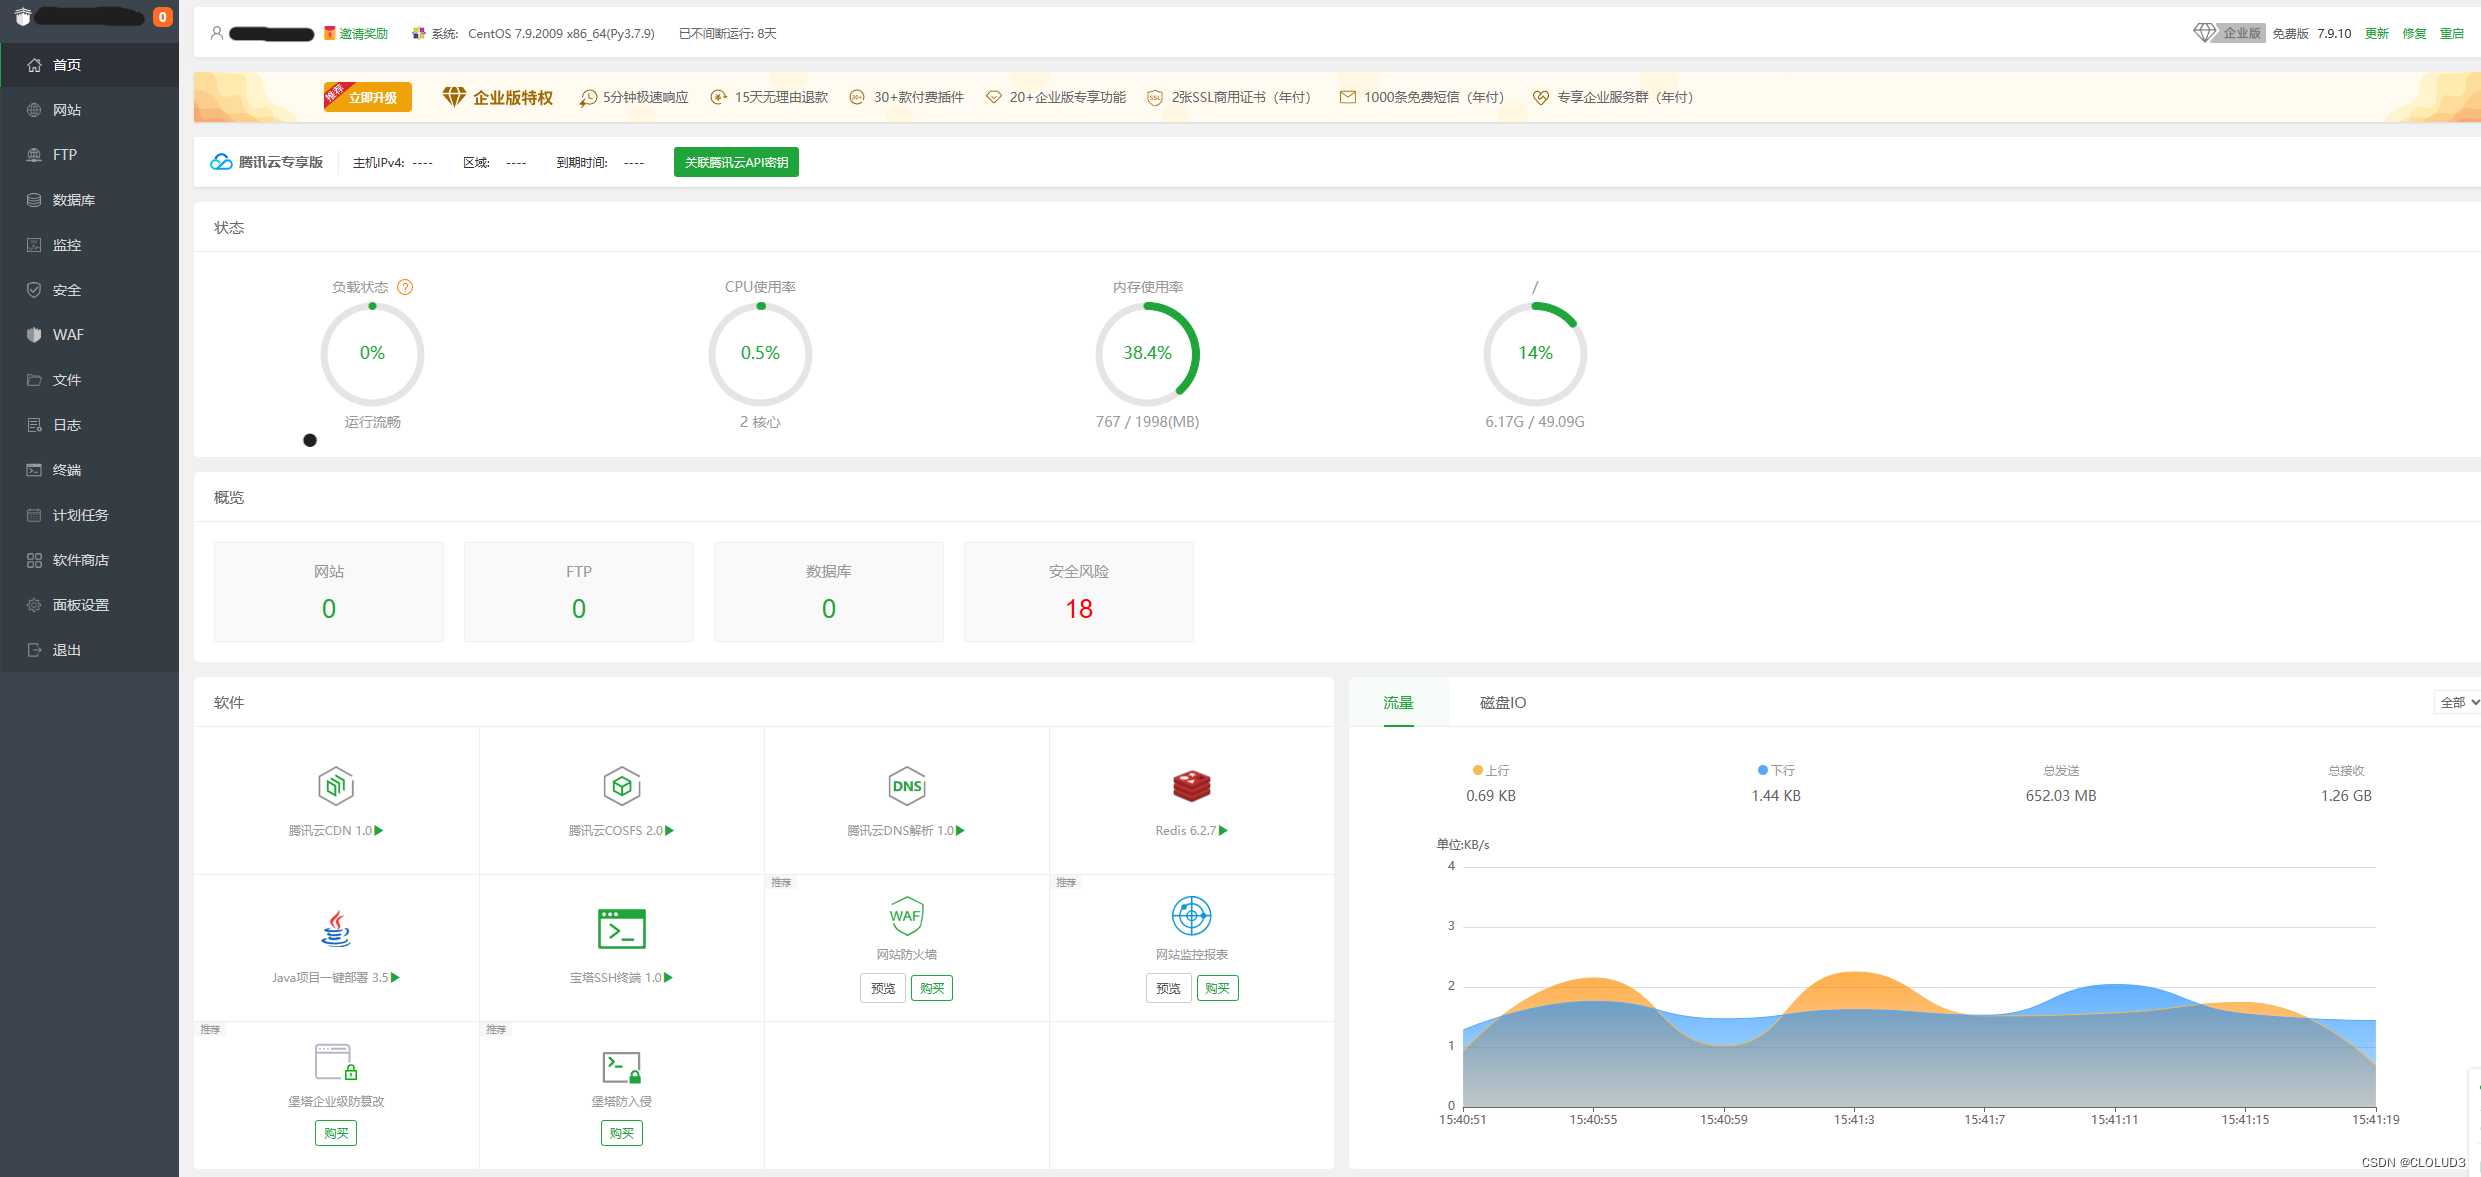Click the Redis 6.2.7 software icon
Screen dimensions: 2481x1177
pos(1191,786)
